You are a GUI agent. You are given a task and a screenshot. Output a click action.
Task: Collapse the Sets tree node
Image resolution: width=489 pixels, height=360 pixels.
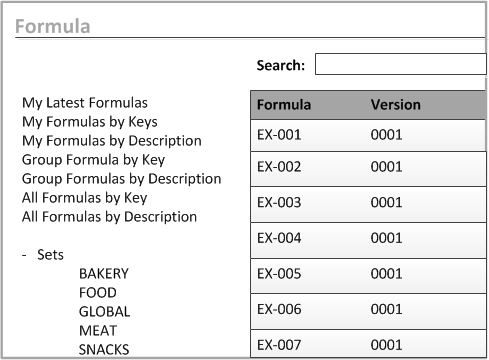[x=24, y=255]
